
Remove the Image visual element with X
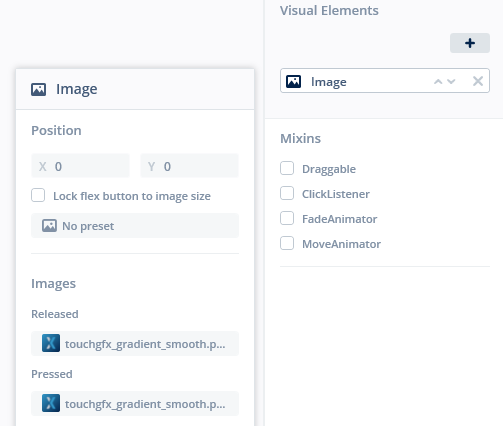(478, 81)
